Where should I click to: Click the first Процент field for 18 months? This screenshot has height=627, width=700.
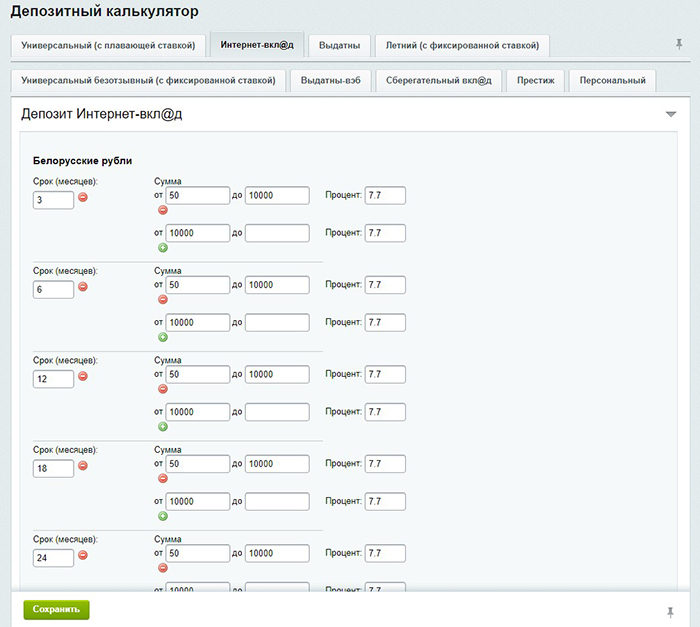(x=385, y=464)
